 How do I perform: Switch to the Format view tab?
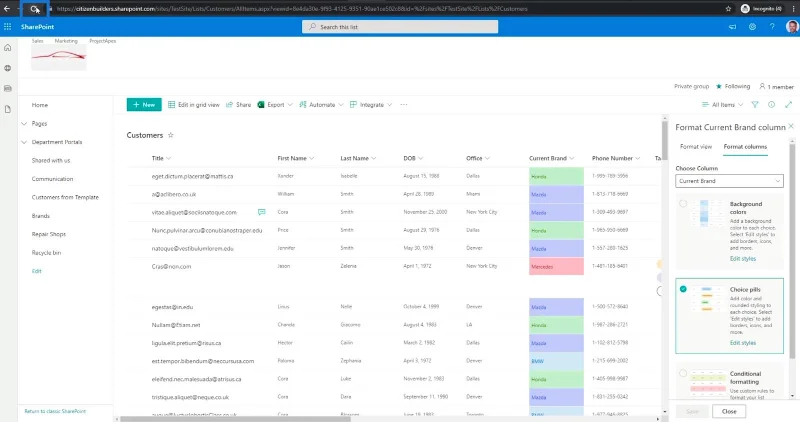[x=696, y=146]
